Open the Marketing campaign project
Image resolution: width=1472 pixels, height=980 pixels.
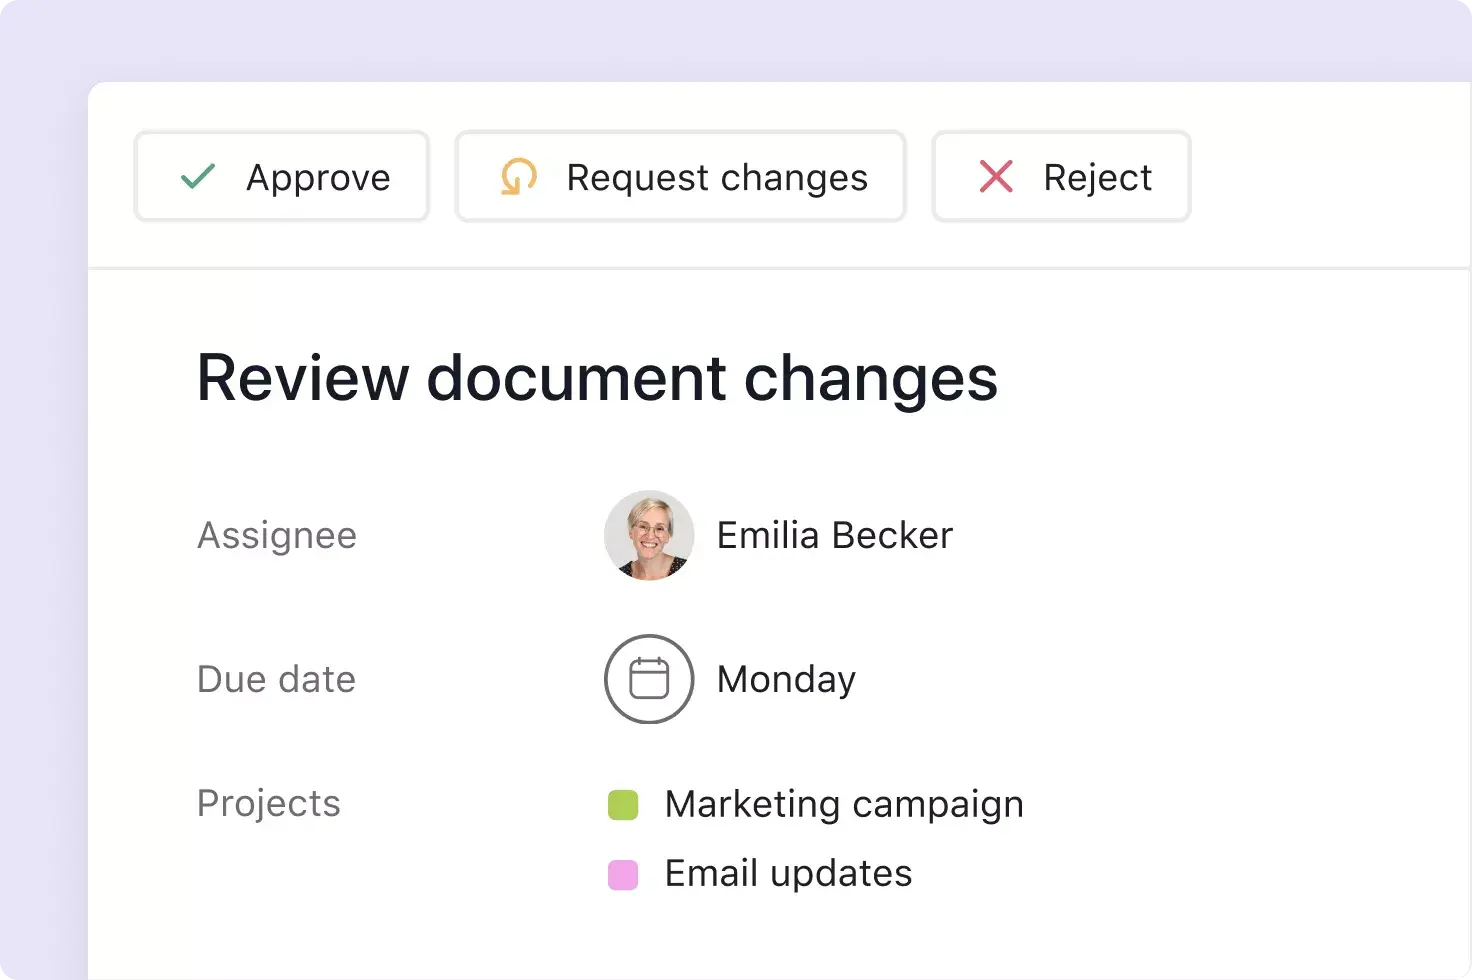(843, 804)
